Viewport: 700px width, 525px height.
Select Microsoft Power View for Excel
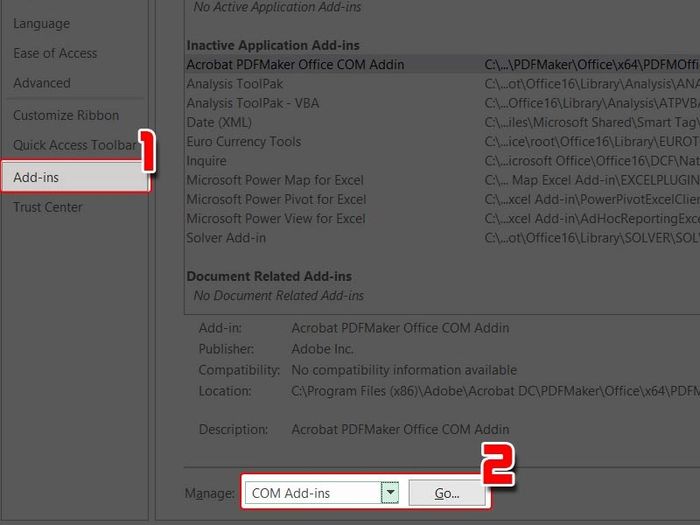point(276,218)
